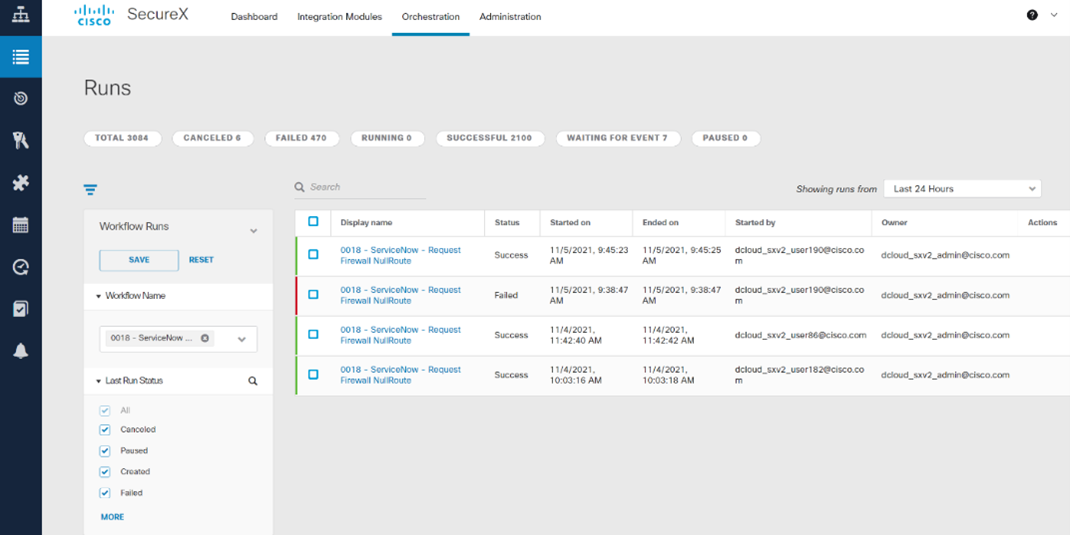
Task: Sort by the Owner column header
Action: [894, 222]
